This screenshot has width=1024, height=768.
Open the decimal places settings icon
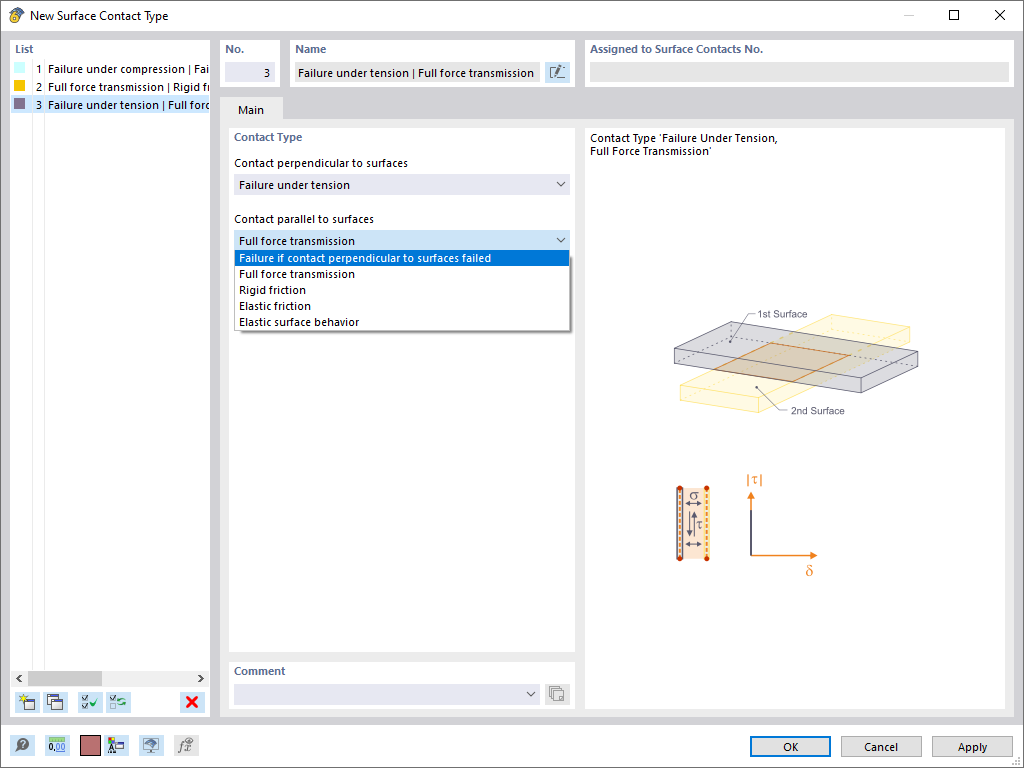pos(57,745)
